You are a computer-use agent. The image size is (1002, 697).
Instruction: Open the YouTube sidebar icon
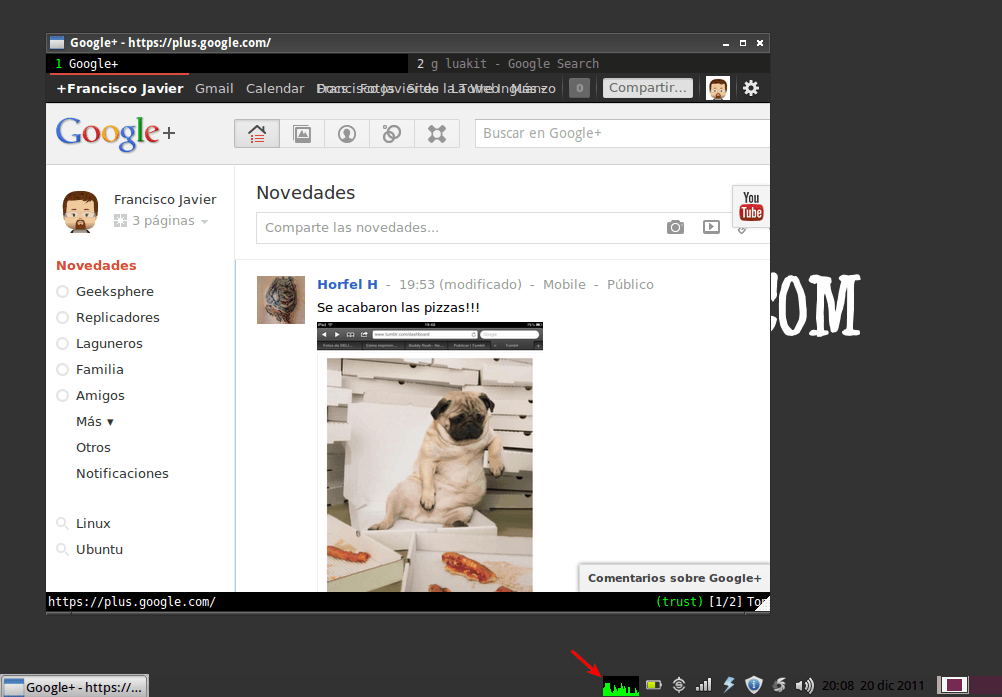coord(750,207)
